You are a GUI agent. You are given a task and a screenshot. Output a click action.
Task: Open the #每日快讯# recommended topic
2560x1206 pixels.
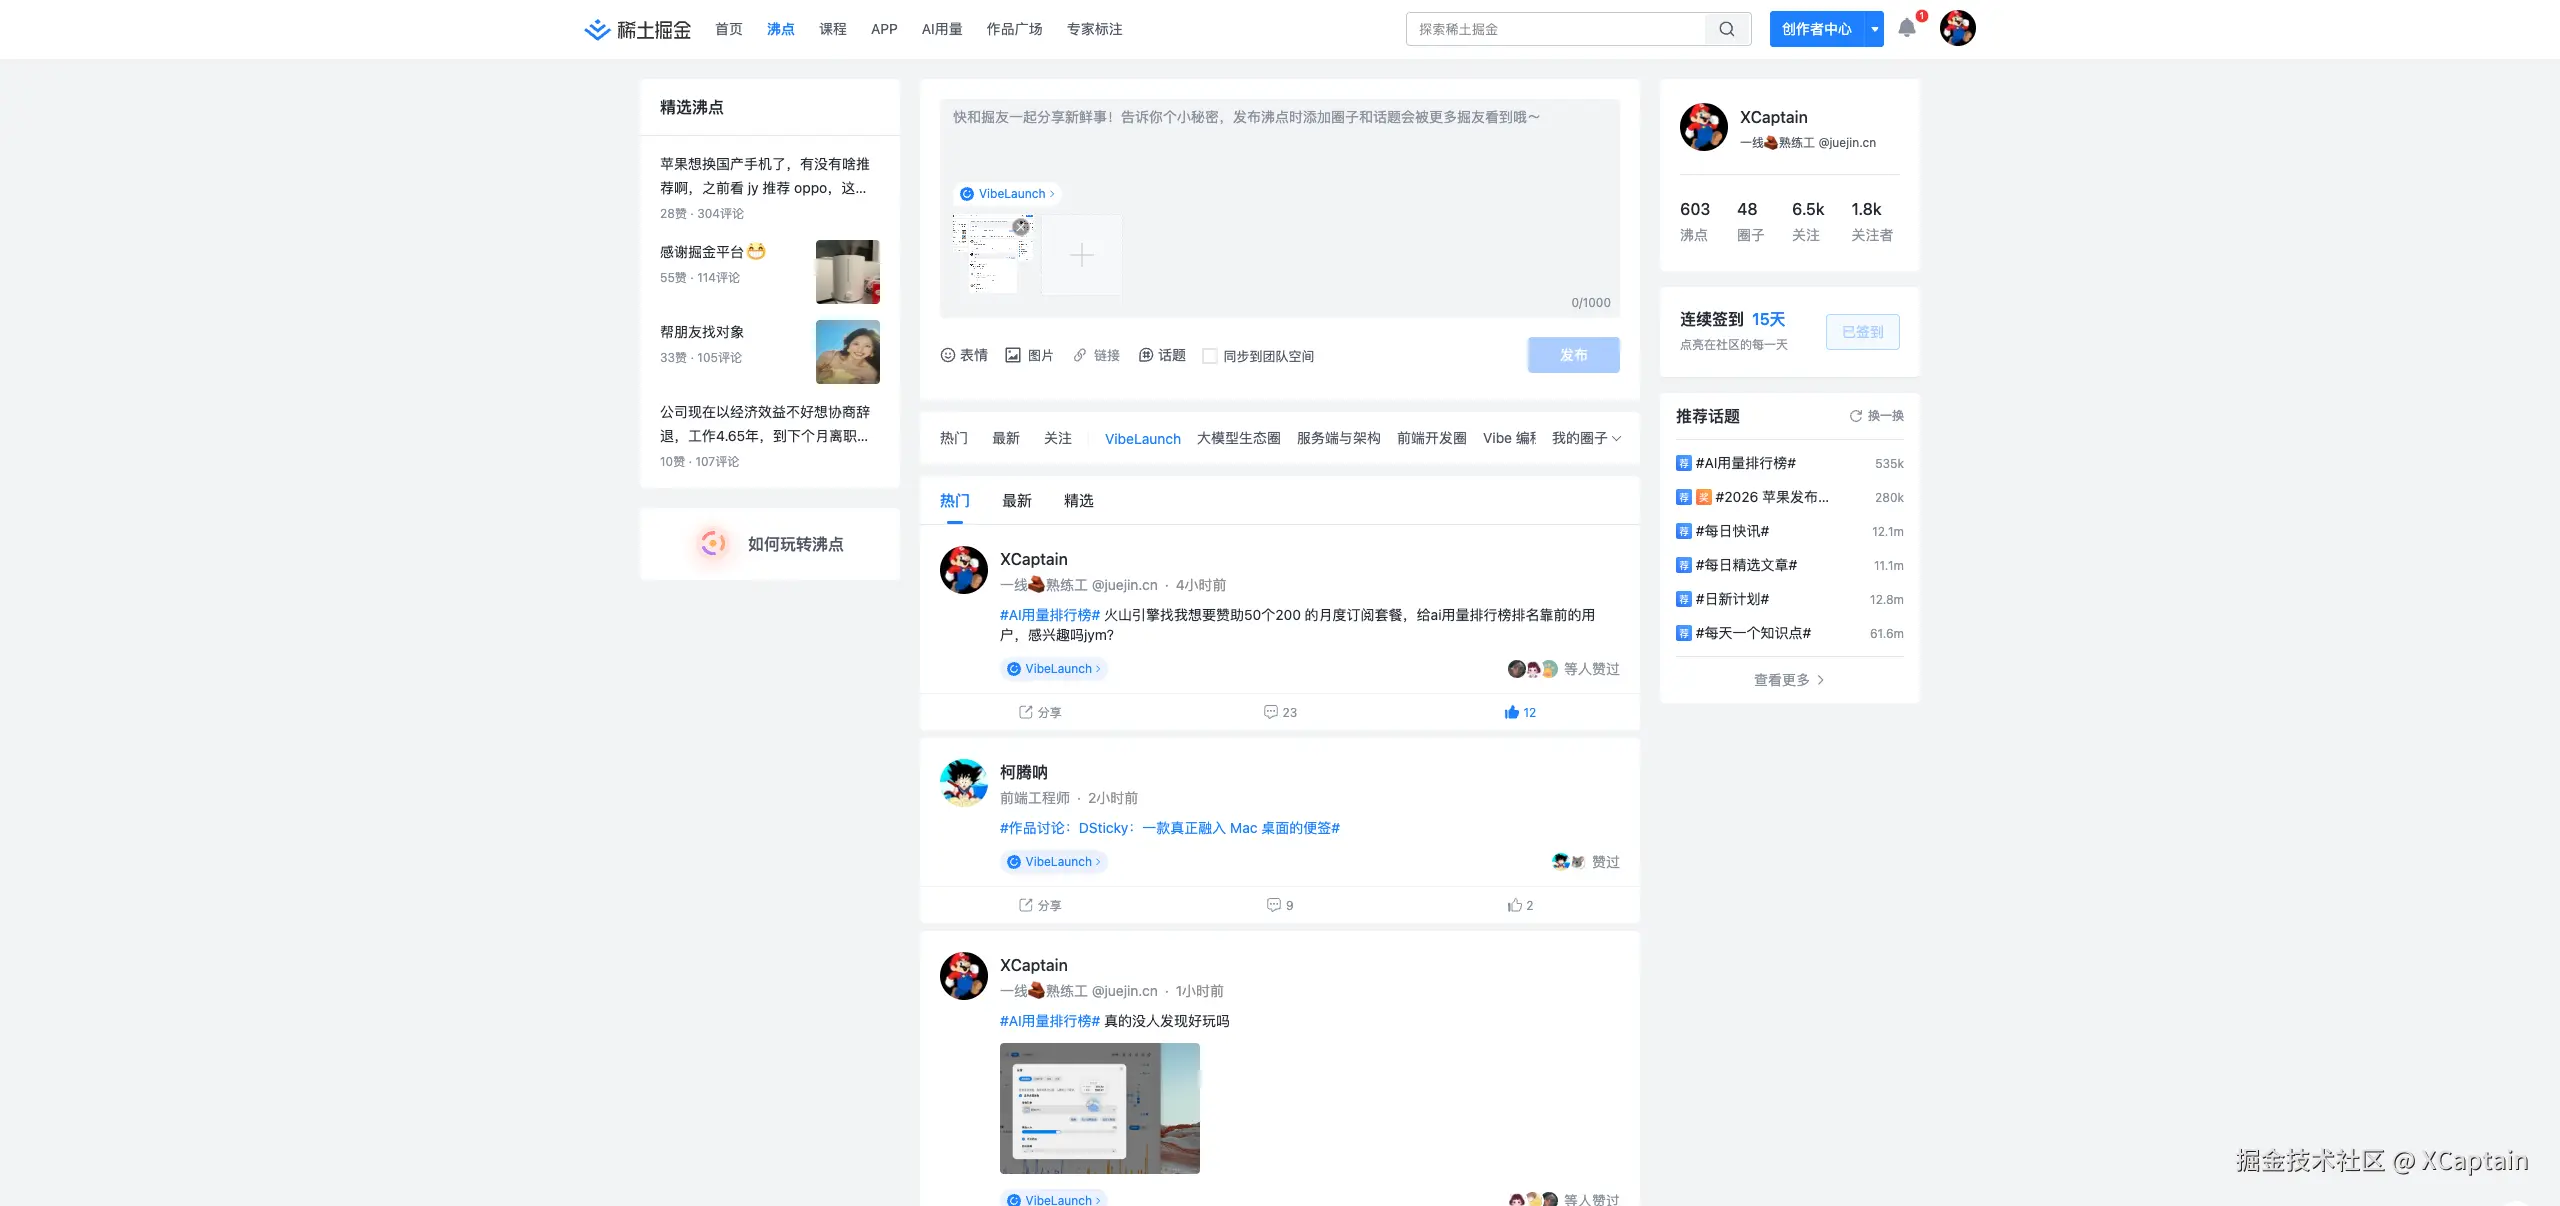tap(1733, 531)
